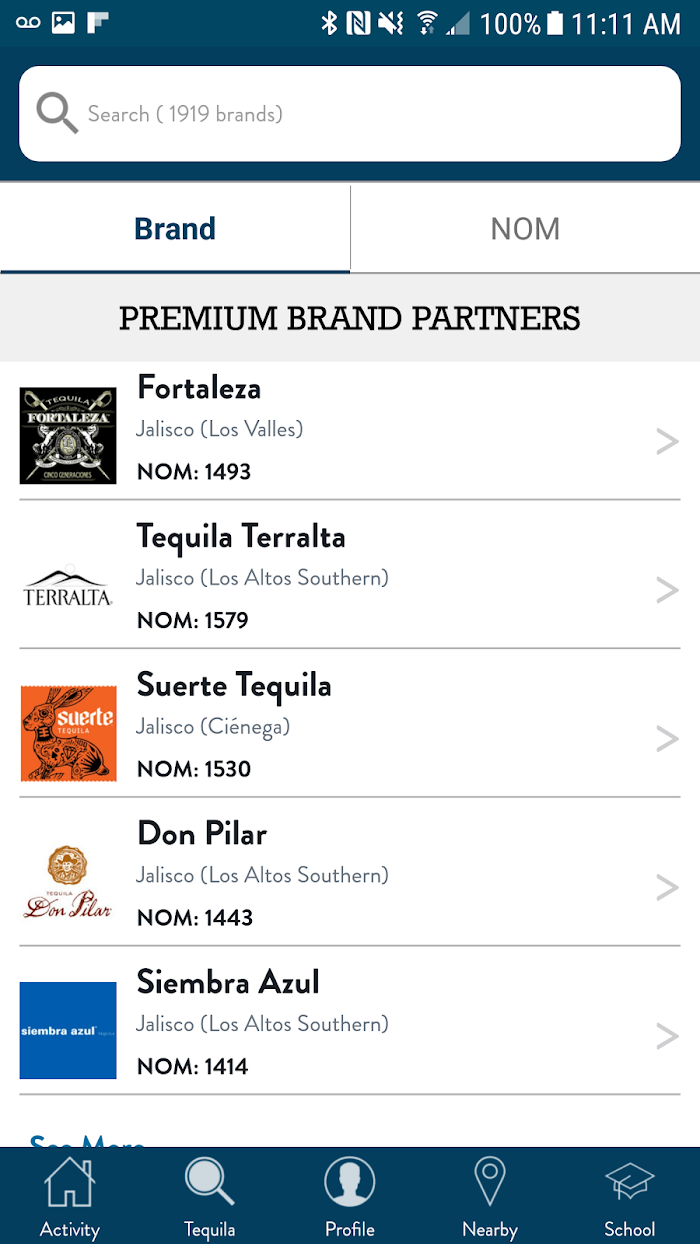Click the search magnifier icon

[x=57, y=113]
